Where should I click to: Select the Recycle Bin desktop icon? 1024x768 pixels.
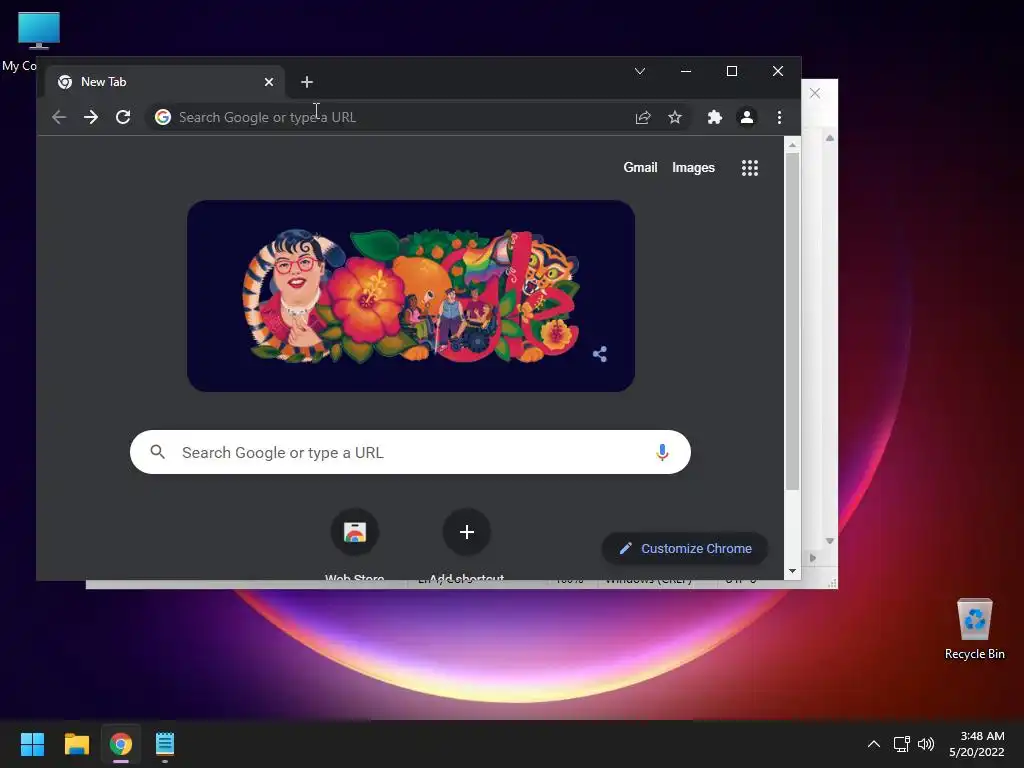(x=974, y=629)
